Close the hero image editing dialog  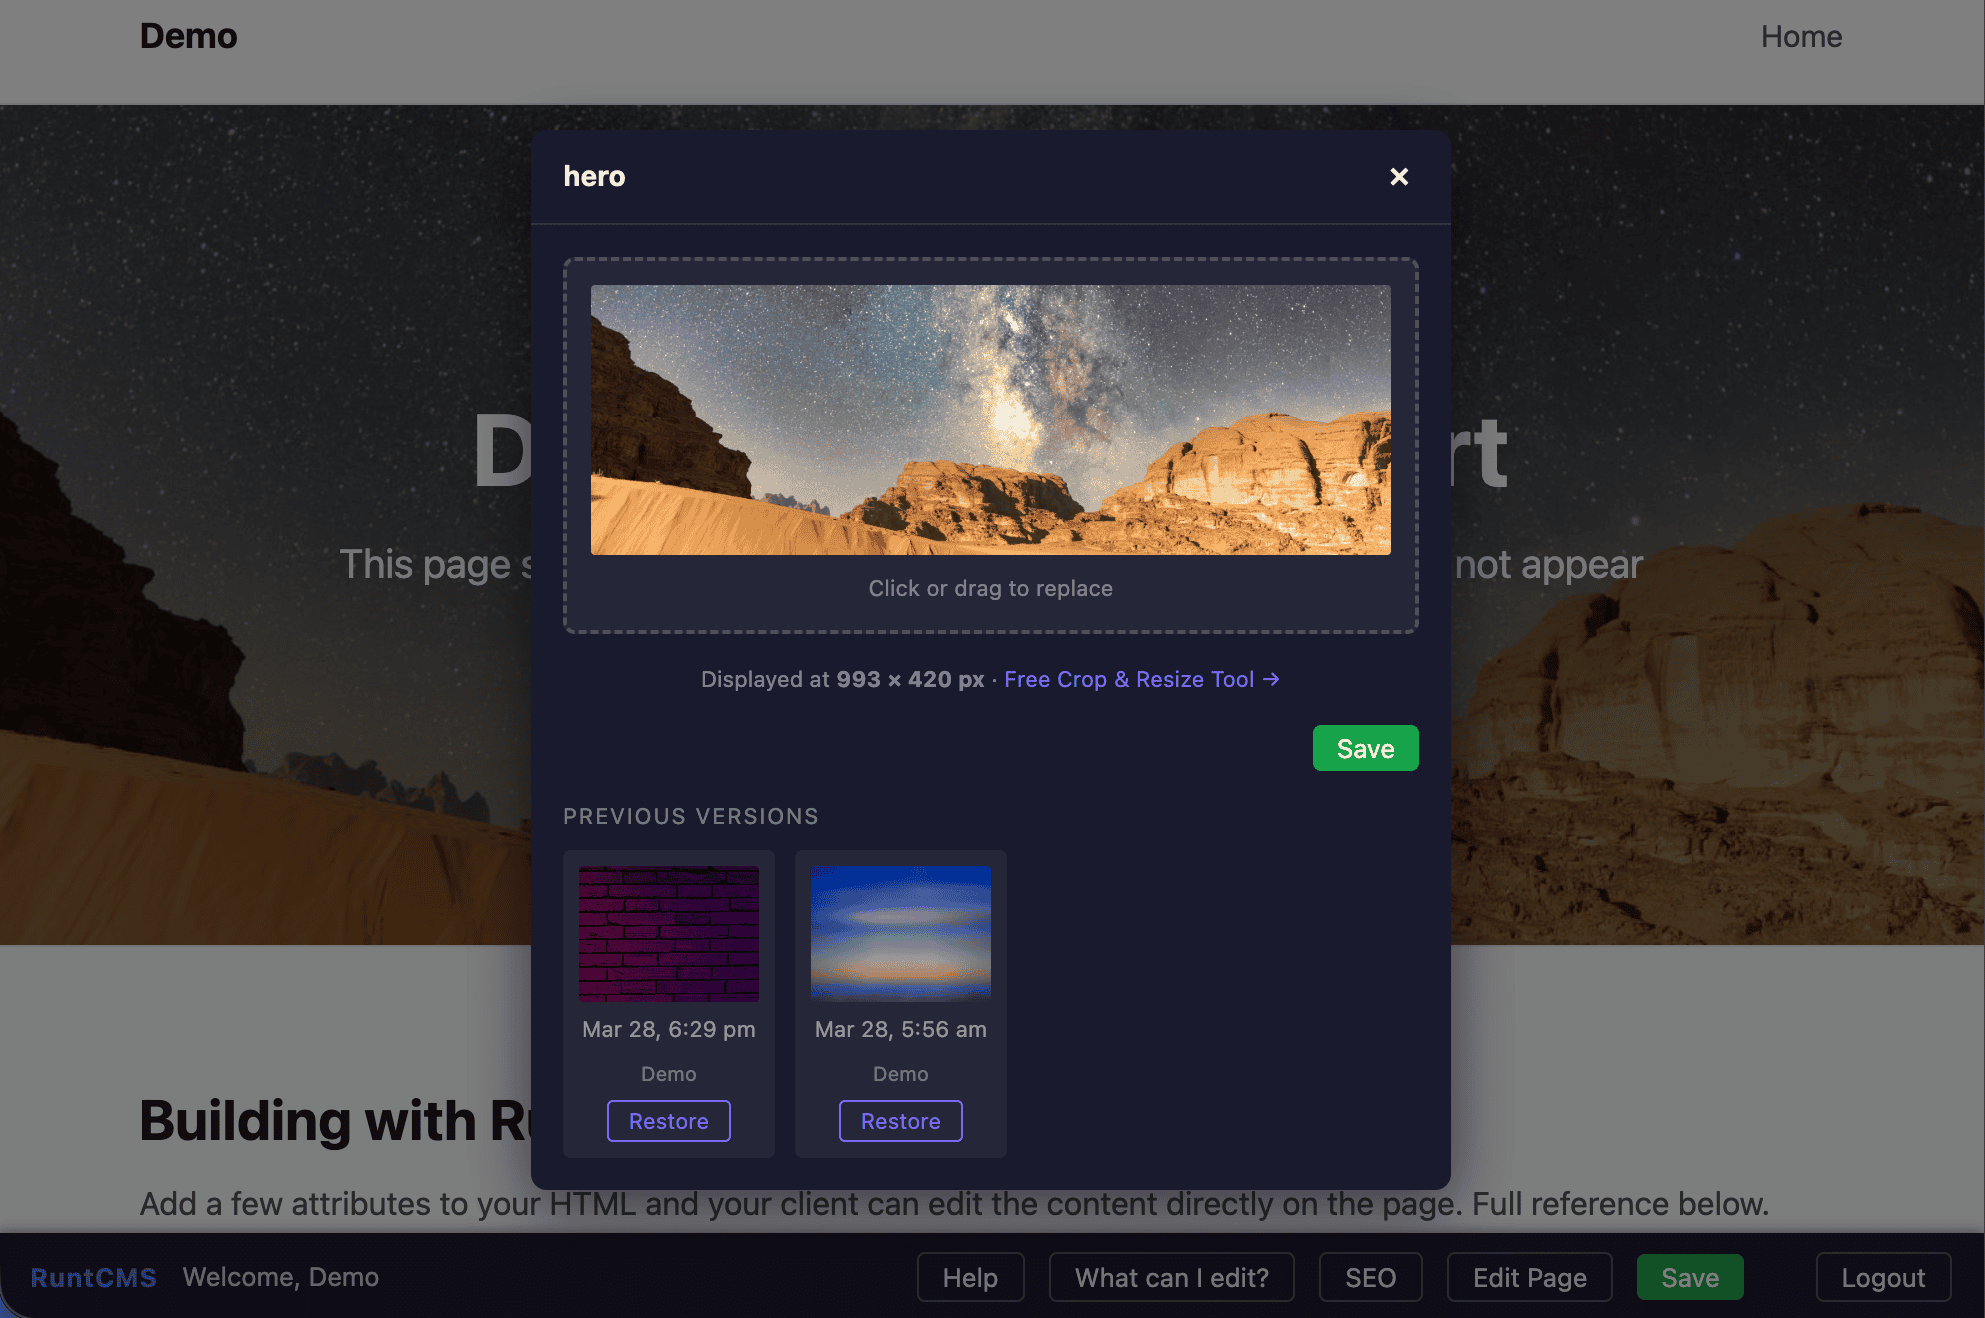(1398, 176)
